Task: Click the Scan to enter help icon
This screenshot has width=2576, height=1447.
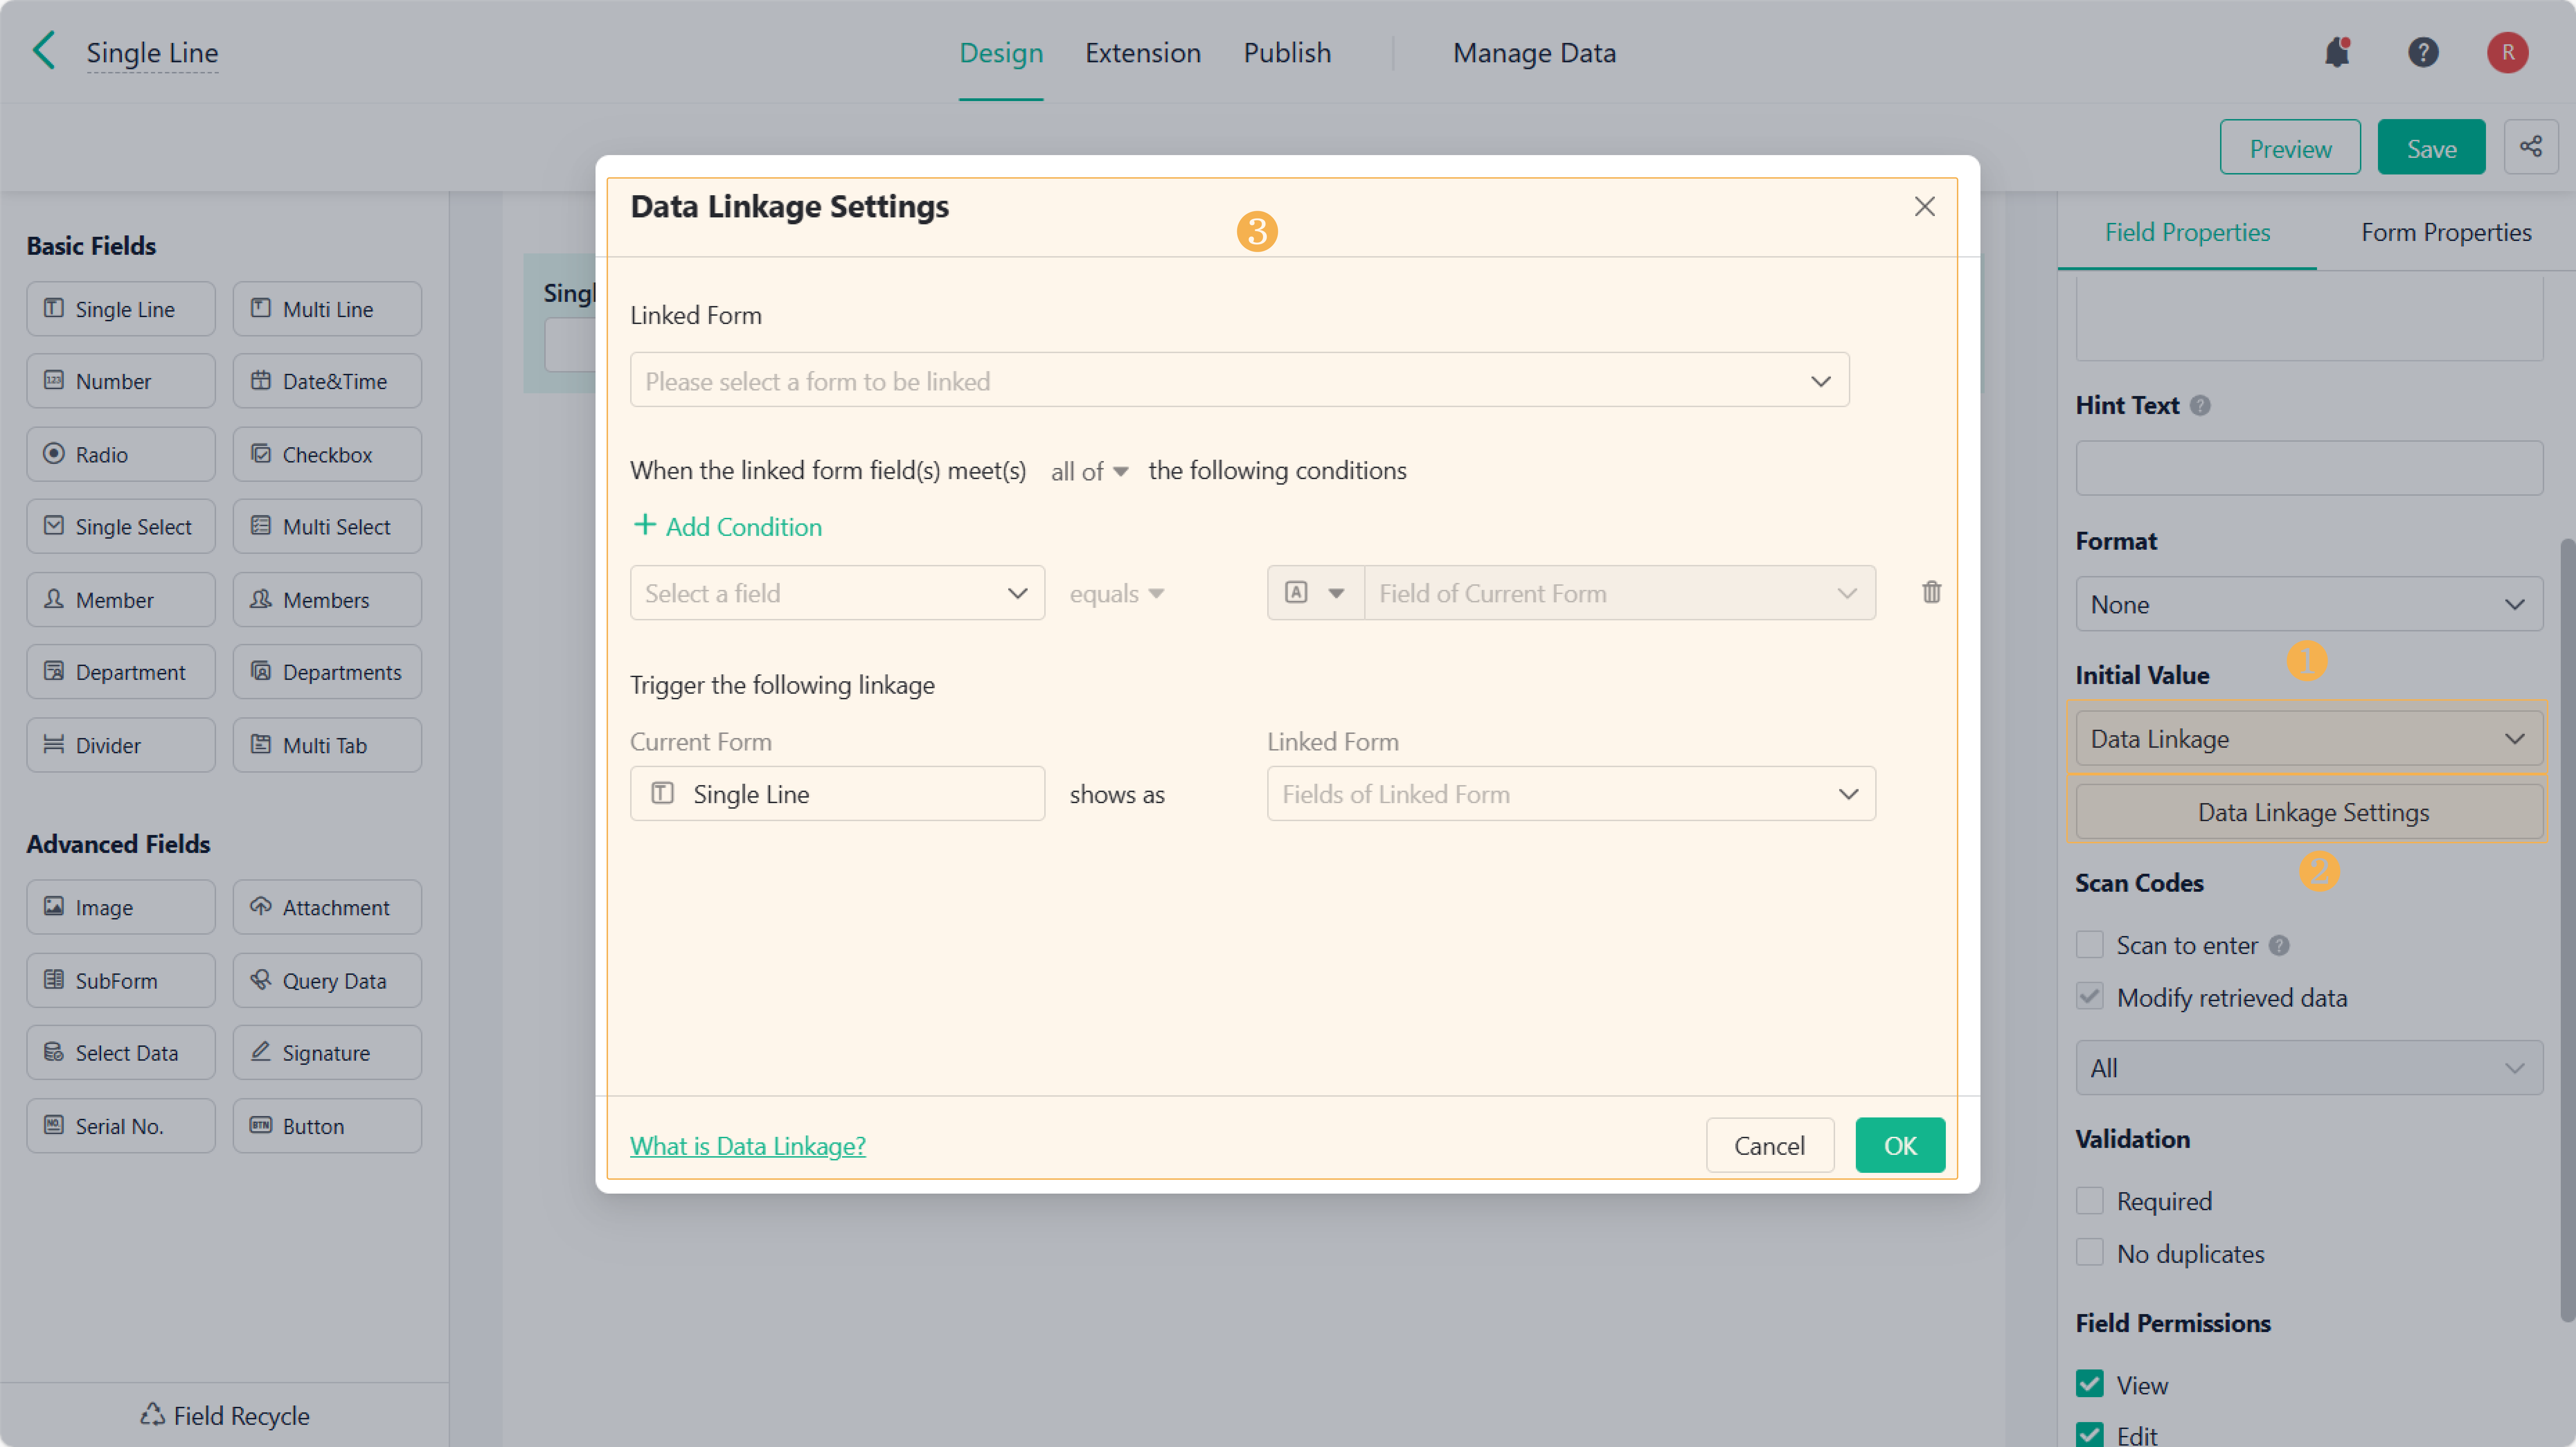Action: click(2279, 945)
